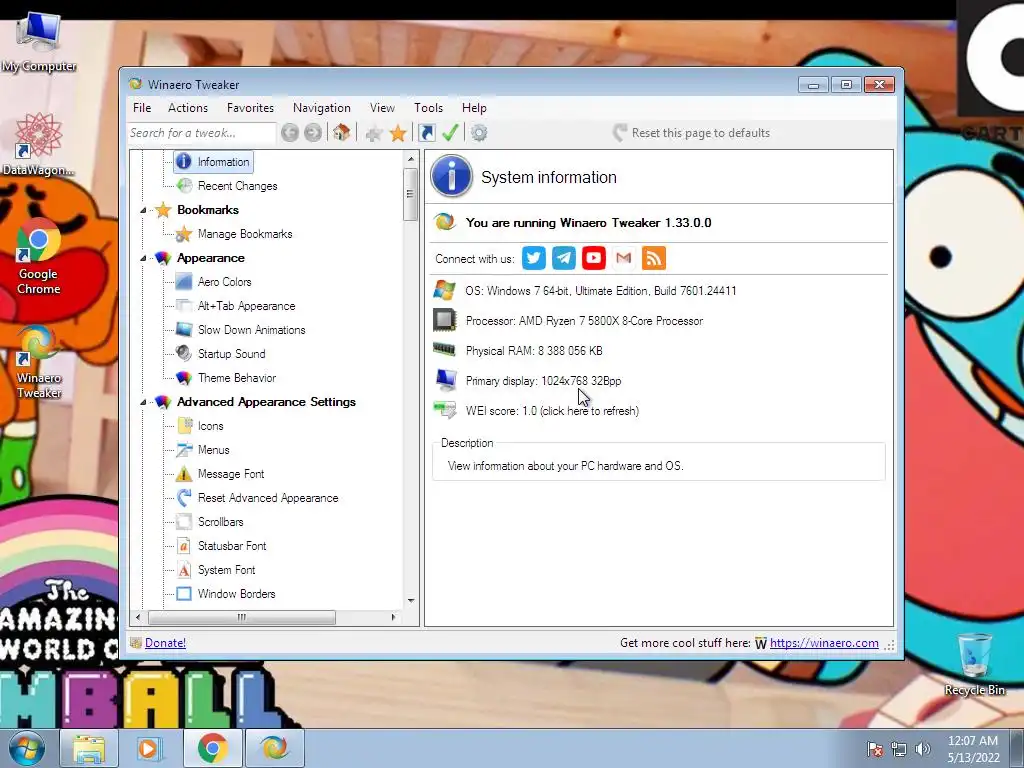Click the RAM memory icon
1024x768 pixels.
point(444,349)
